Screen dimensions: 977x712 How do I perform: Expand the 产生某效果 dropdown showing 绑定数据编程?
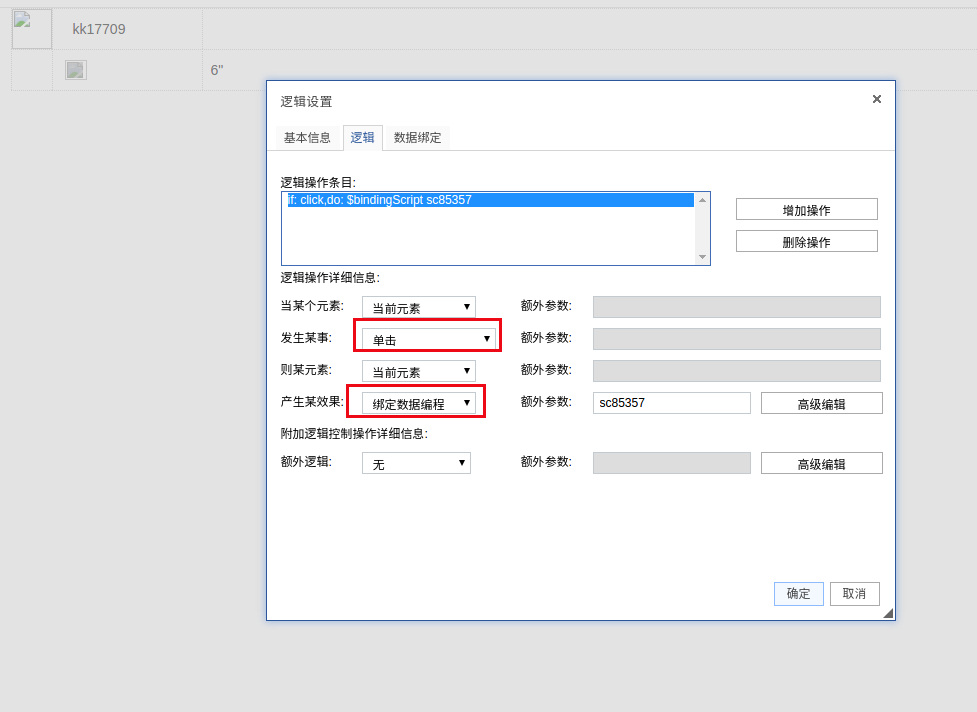coord(418,403)
